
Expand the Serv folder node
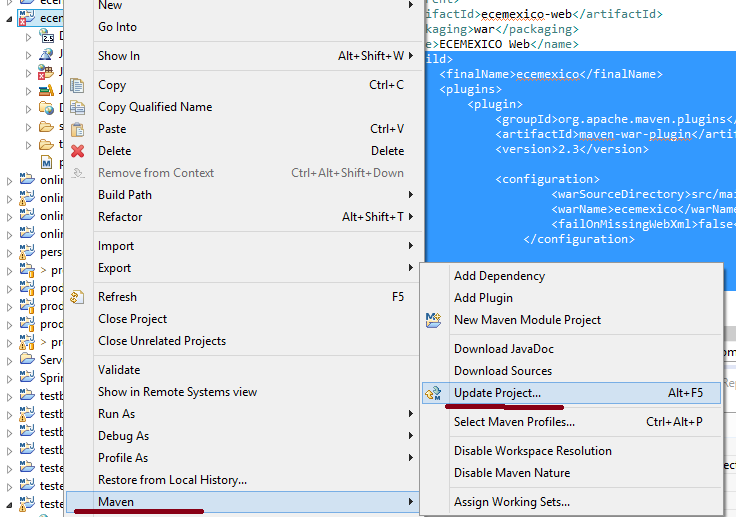9,361
